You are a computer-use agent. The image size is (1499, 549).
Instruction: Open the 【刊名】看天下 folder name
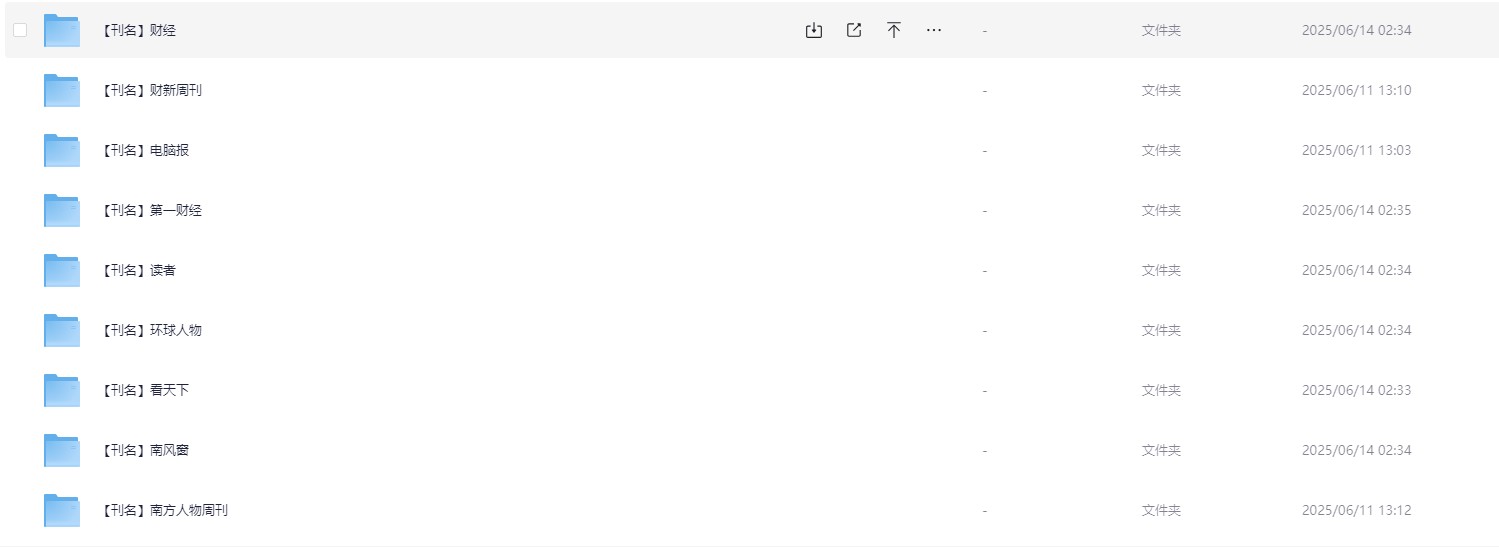coord(145,390)
